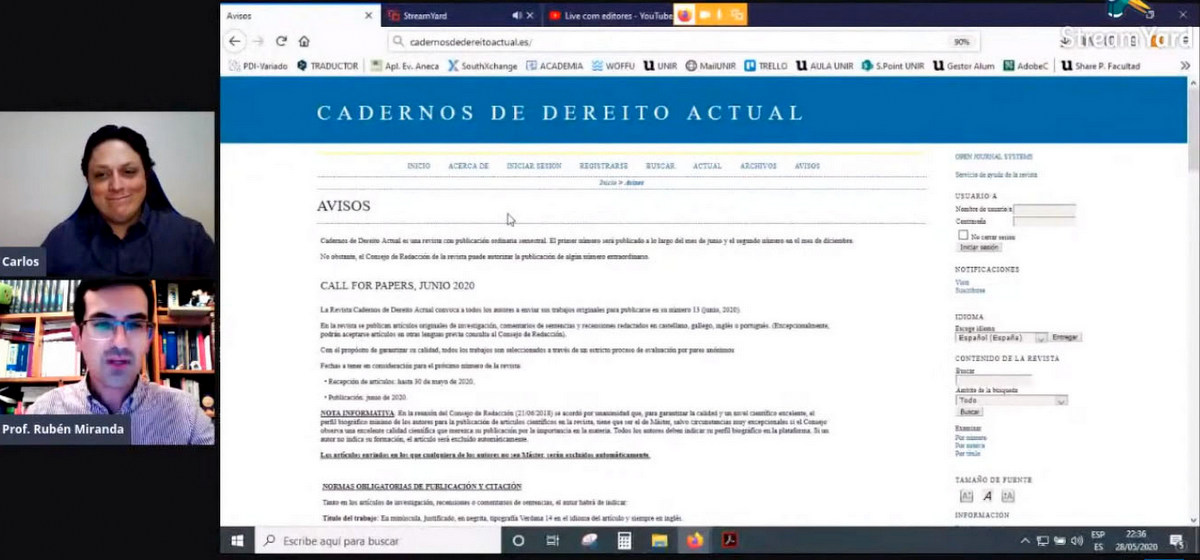
Task: Open the ARCHIVOS navigation menu item
Action: click(x=758, y=166)
